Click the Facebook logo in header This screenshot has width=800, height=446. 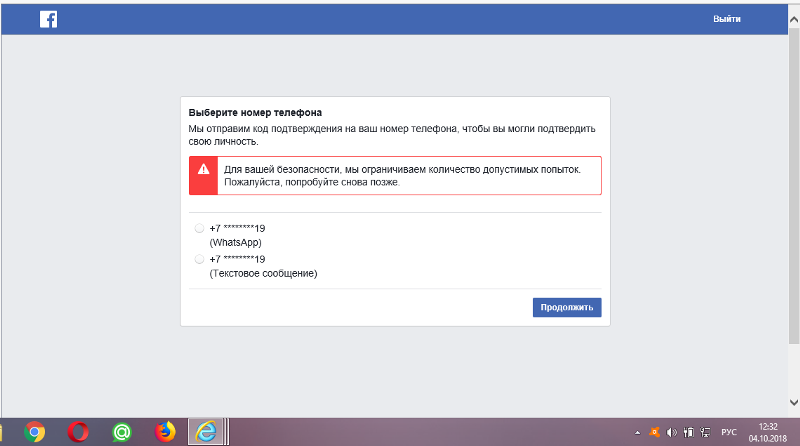point(48,19)
